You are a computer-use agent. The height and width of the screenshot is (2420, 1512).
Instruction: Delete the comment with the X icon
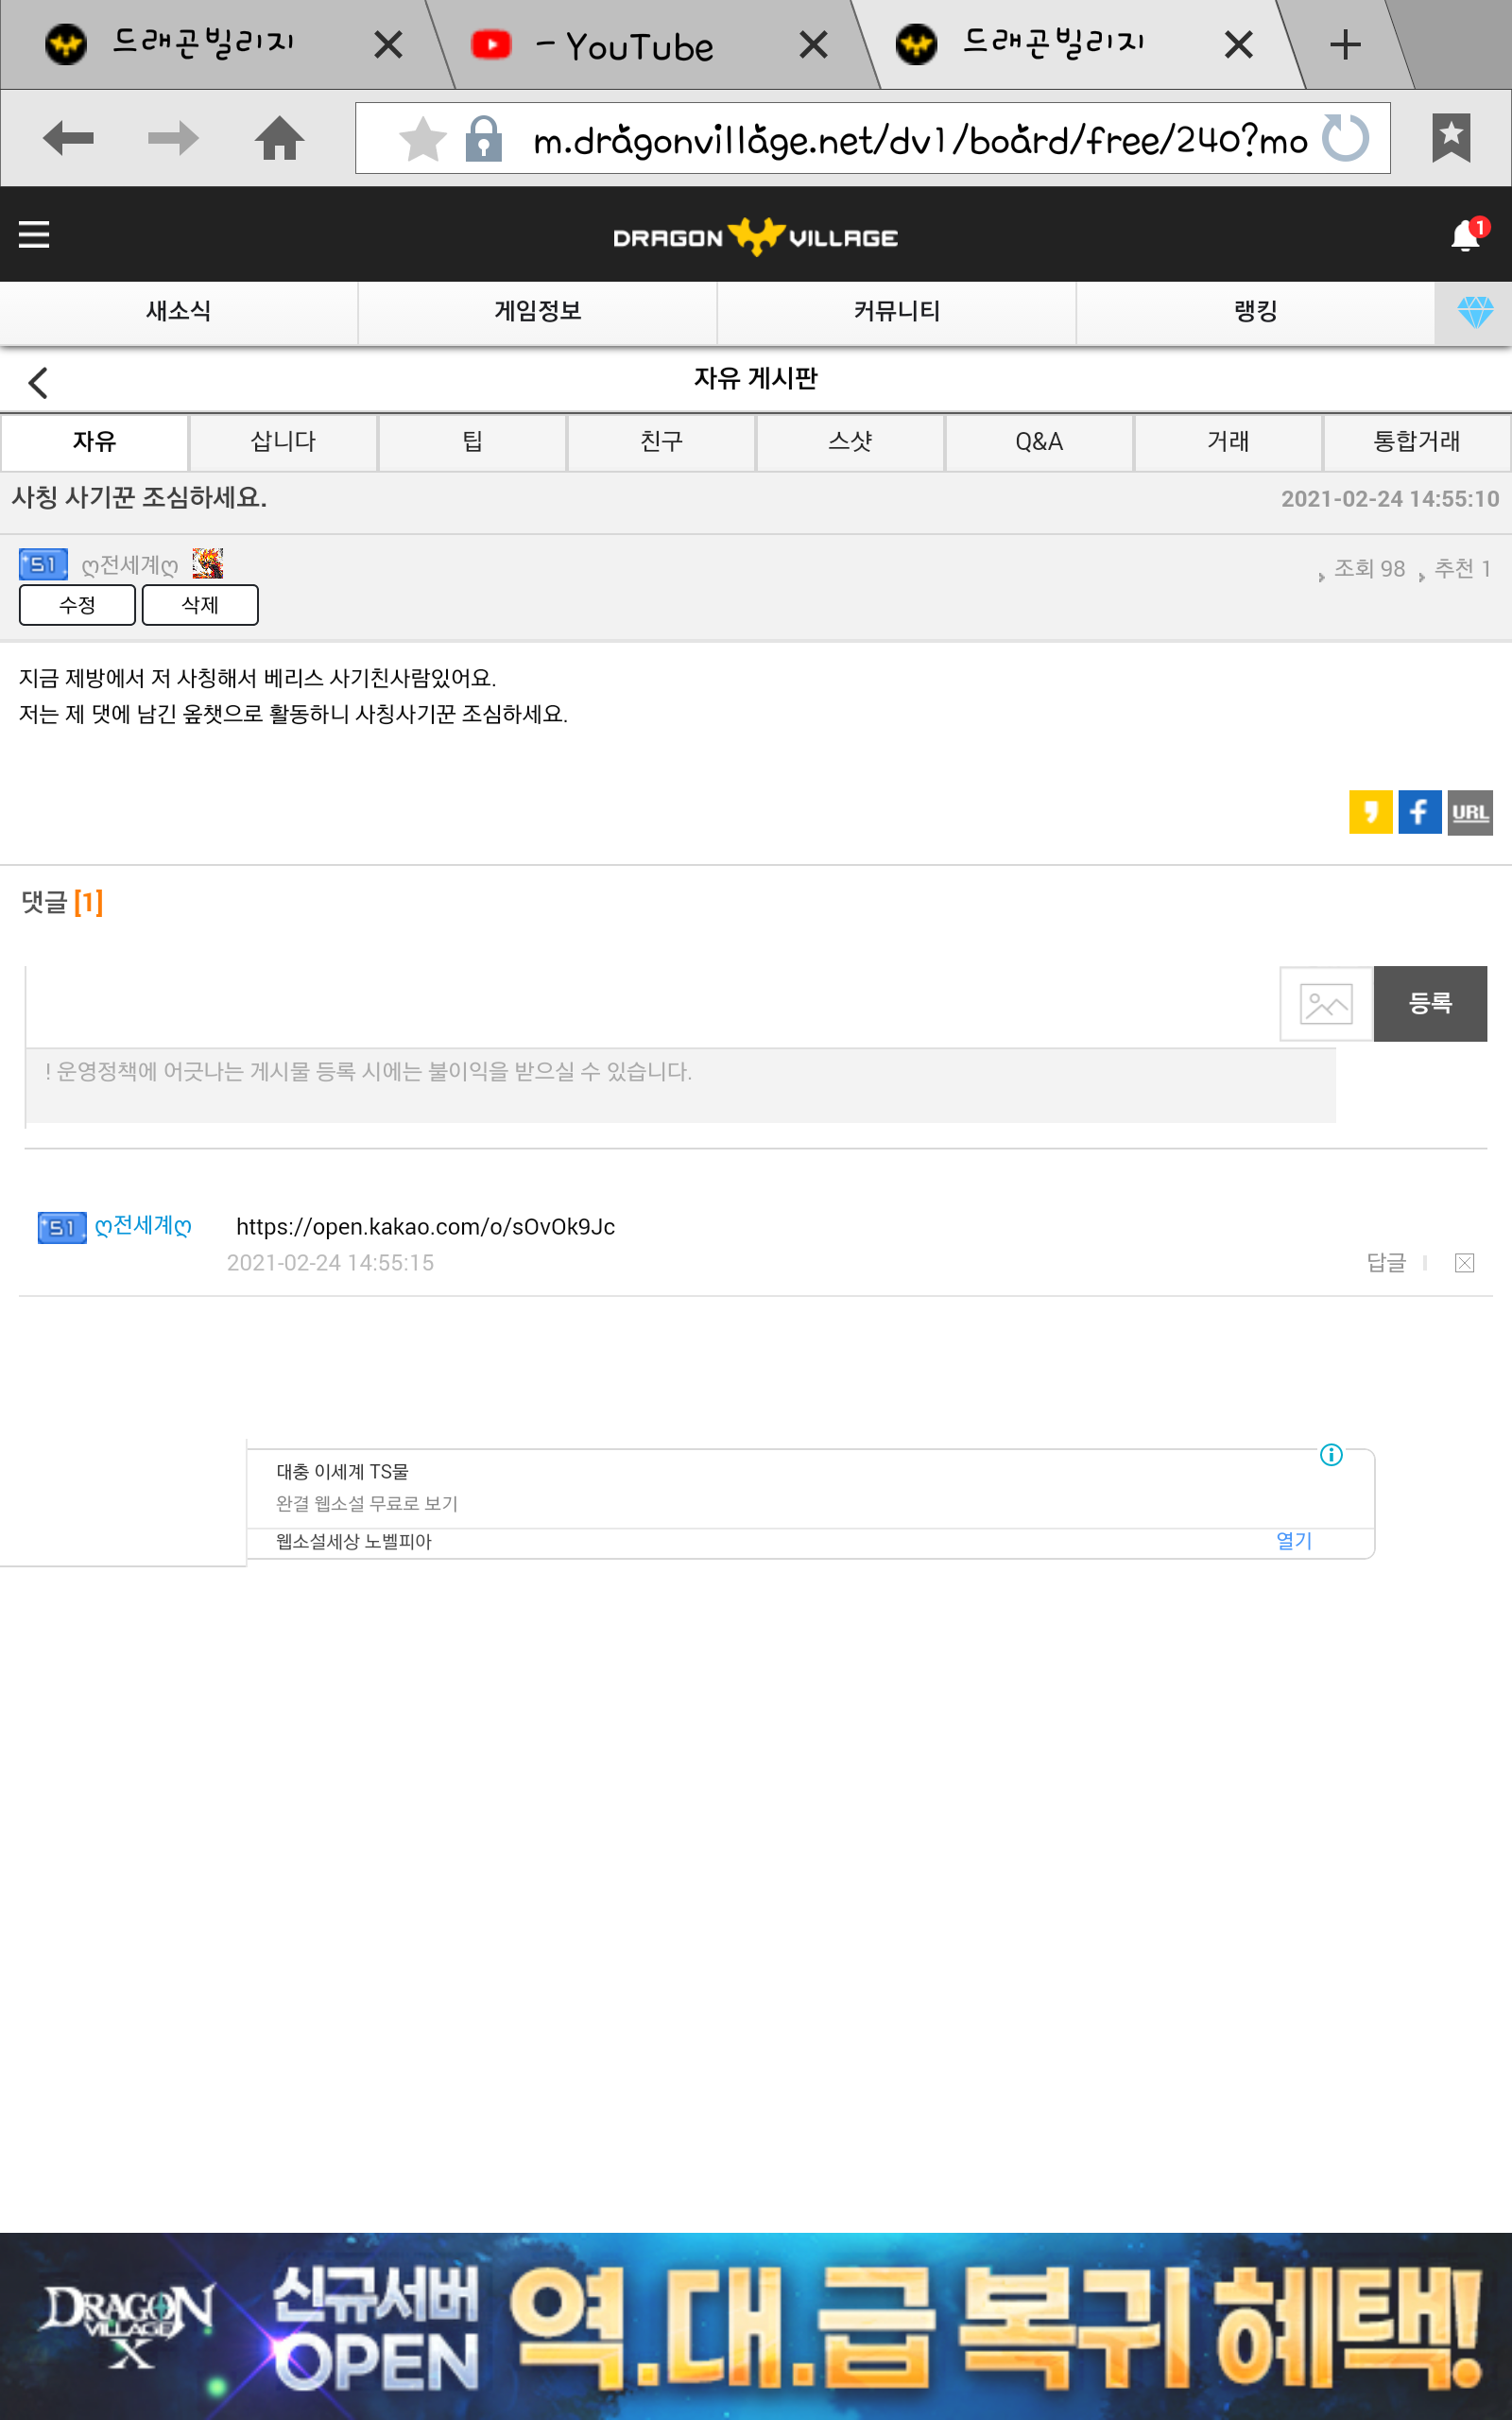(1464, 1263)
